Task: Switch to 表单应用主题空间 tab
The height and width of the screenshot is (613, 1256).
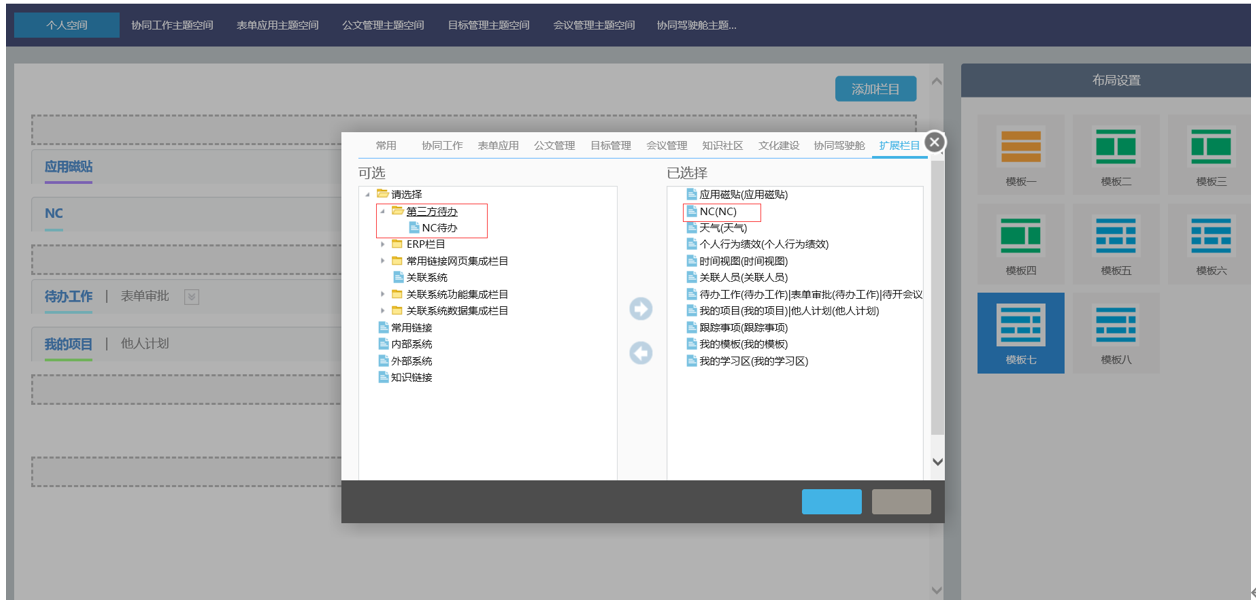Action: (x=278, y=25)
